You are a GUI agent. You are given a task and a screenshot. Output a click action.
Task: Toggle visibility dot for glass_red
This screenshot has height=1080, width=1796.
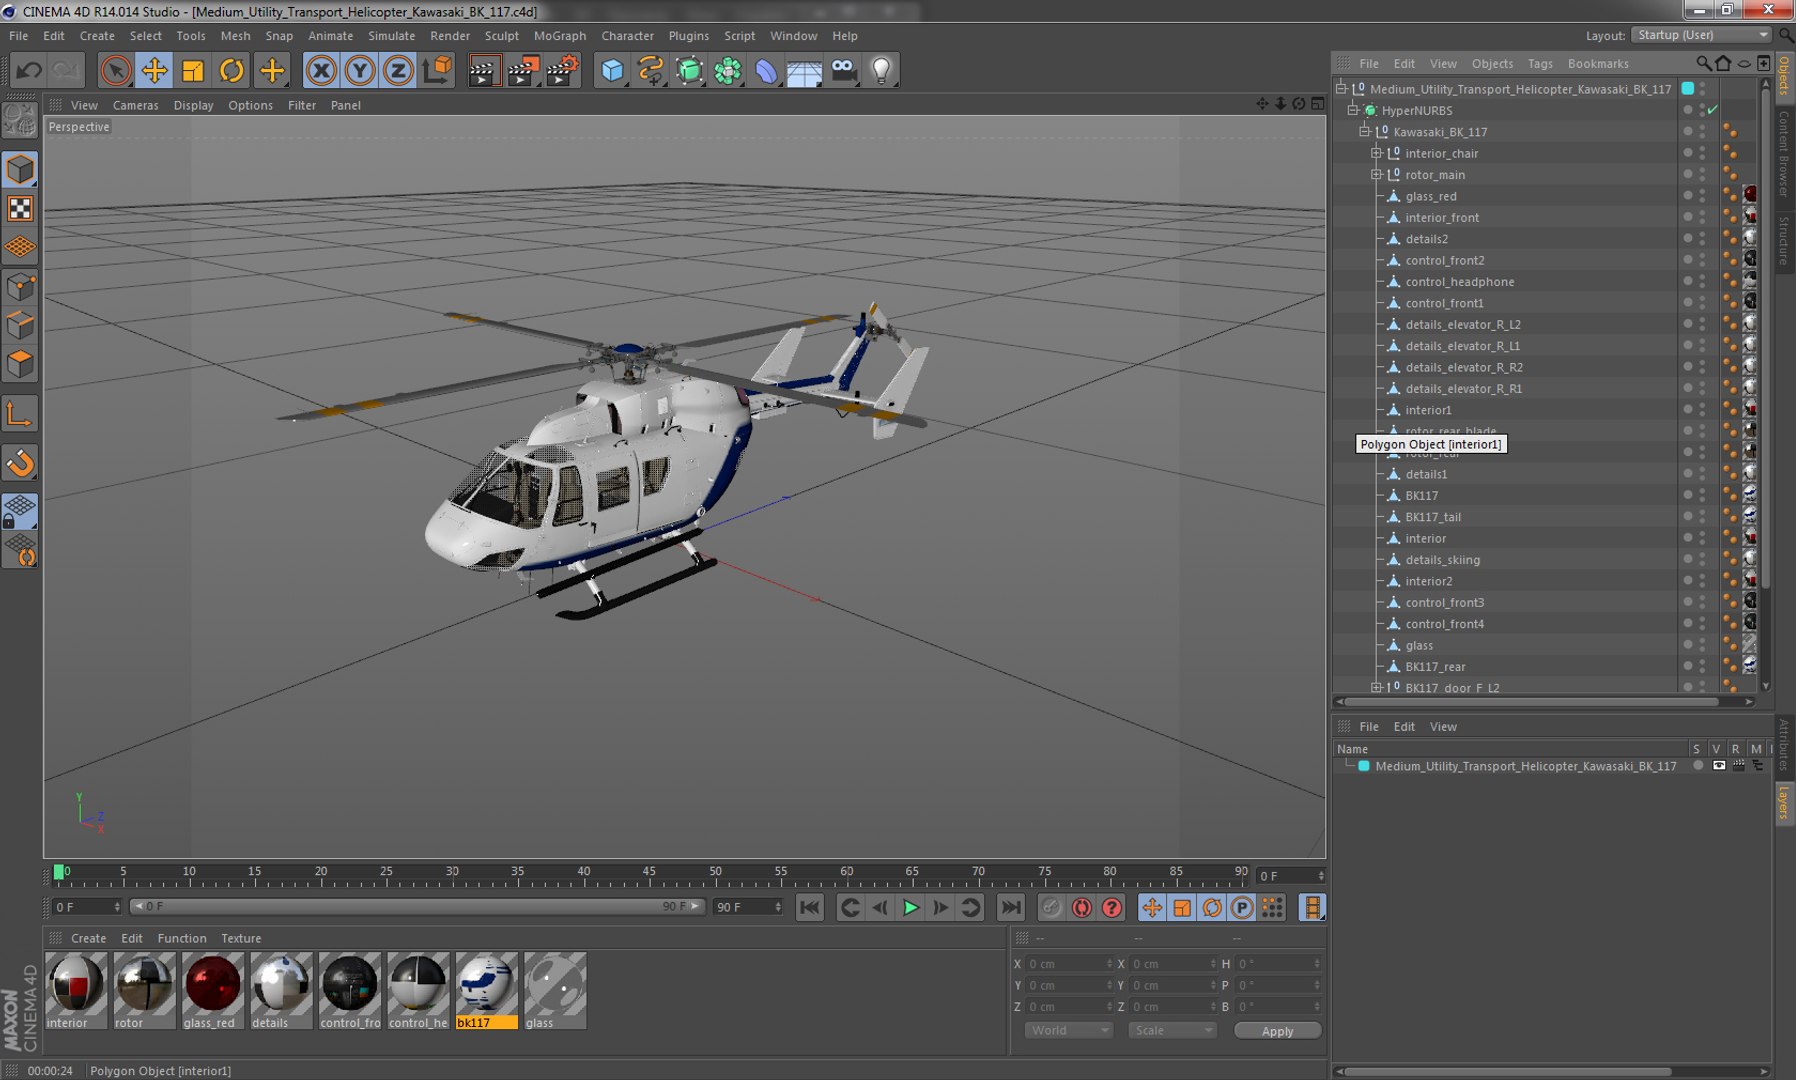pos(1688,194)
